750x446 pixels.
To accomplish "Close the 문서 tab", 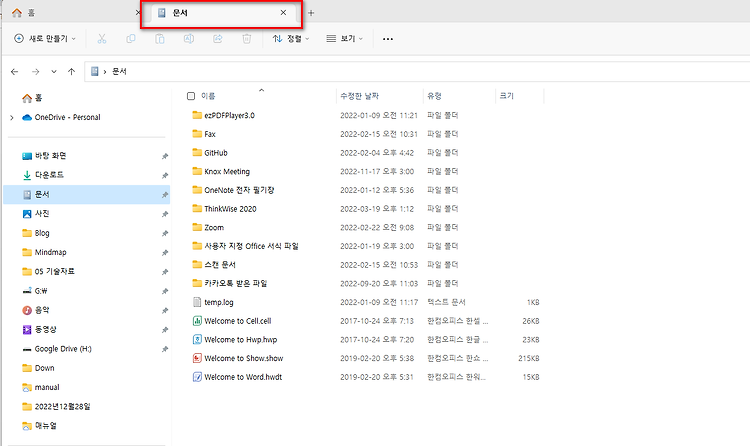I will [x=283, y=13].
